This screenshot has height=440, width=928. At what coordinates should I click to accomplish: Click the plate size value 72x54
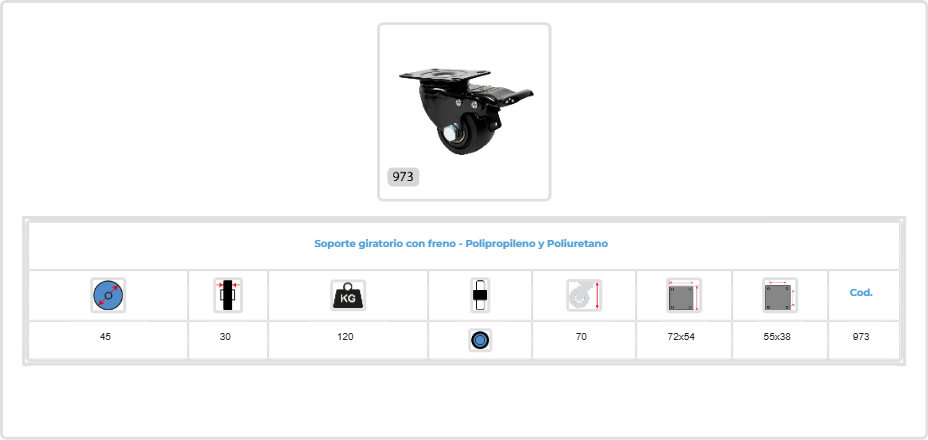point(681,336)
